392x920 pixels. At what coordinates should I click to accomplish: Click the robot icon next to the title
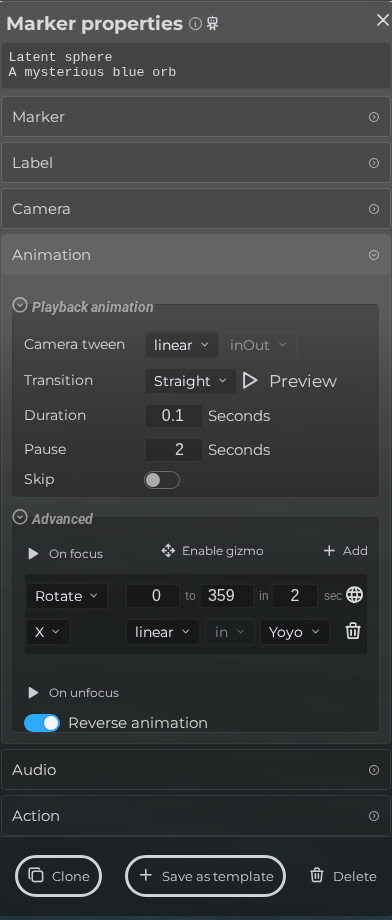click(x=212, y=23)
